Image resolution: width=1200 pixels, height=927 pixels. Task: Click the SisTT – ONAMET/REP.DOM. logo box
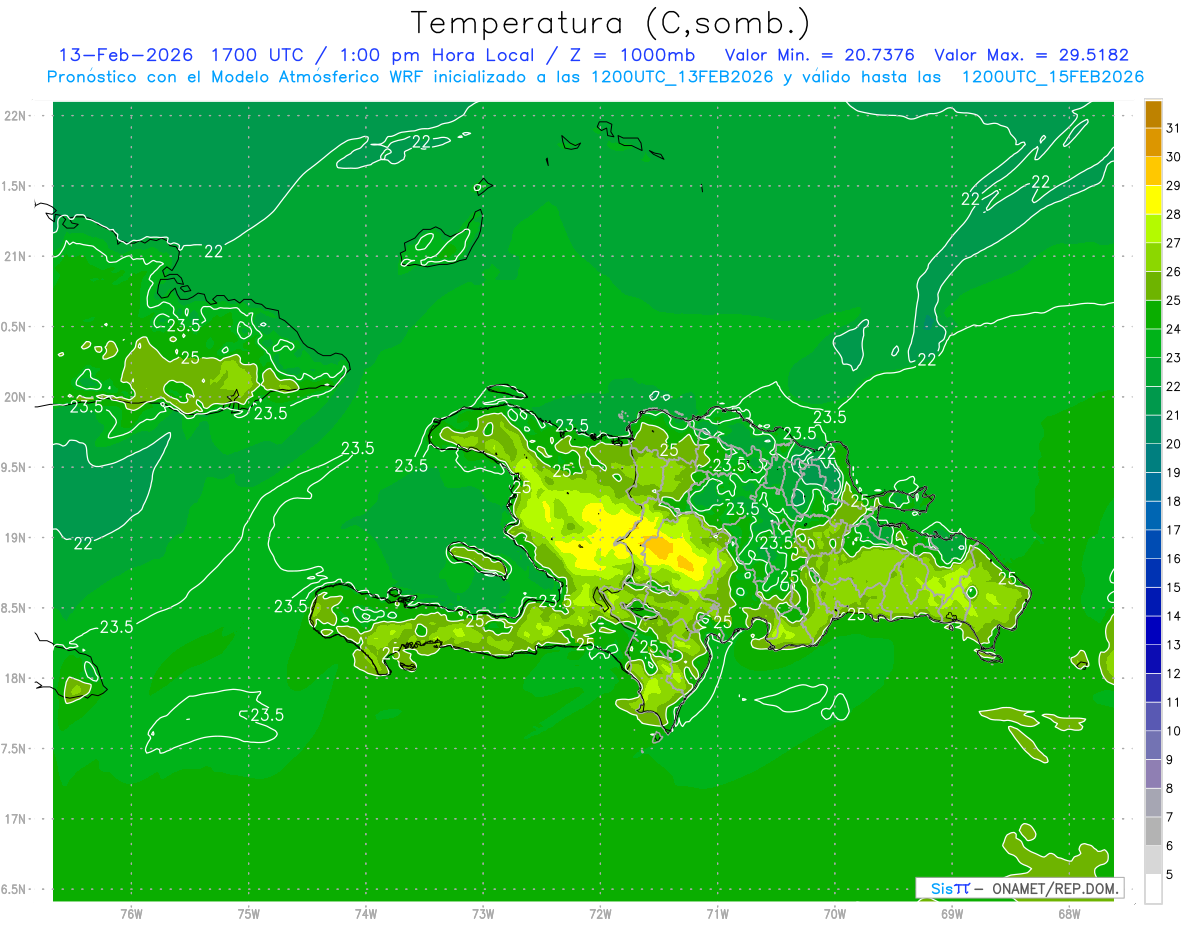(x=1020, y=888)
